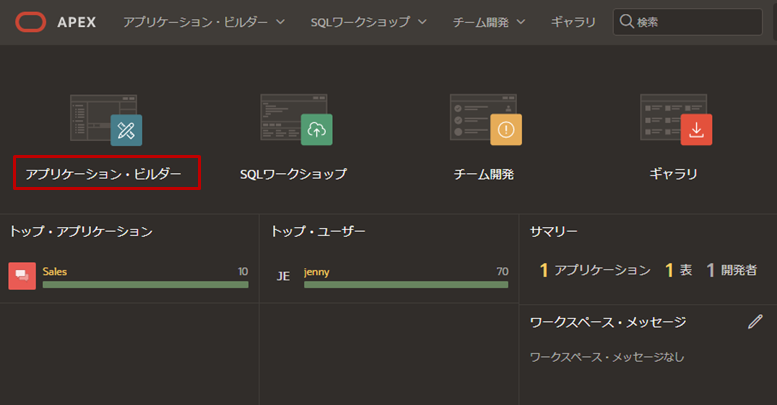Click the magnifier search icon
Image resolution: width=777 pixels, height=405 pixels.
626,21
